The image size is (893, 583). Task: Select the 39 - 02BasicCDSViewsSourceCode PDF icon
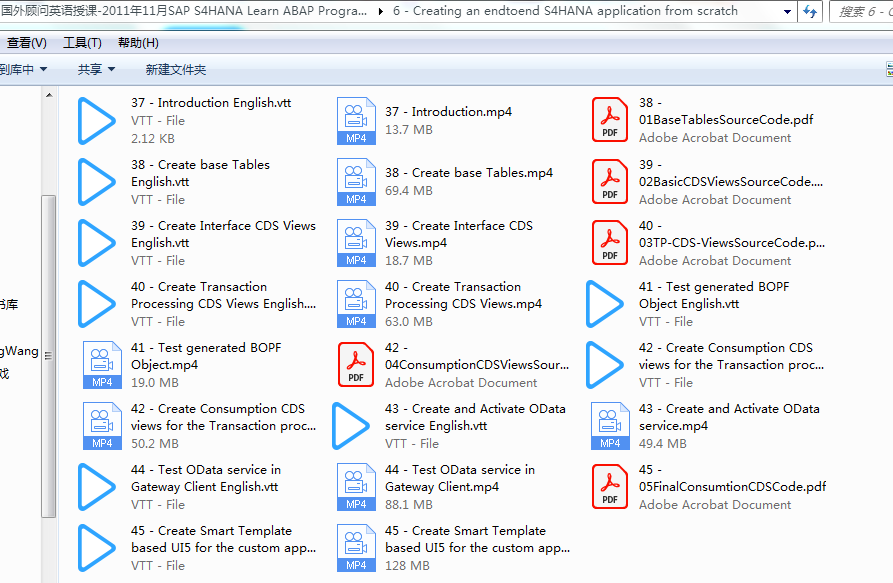click(x=610, y=181)
